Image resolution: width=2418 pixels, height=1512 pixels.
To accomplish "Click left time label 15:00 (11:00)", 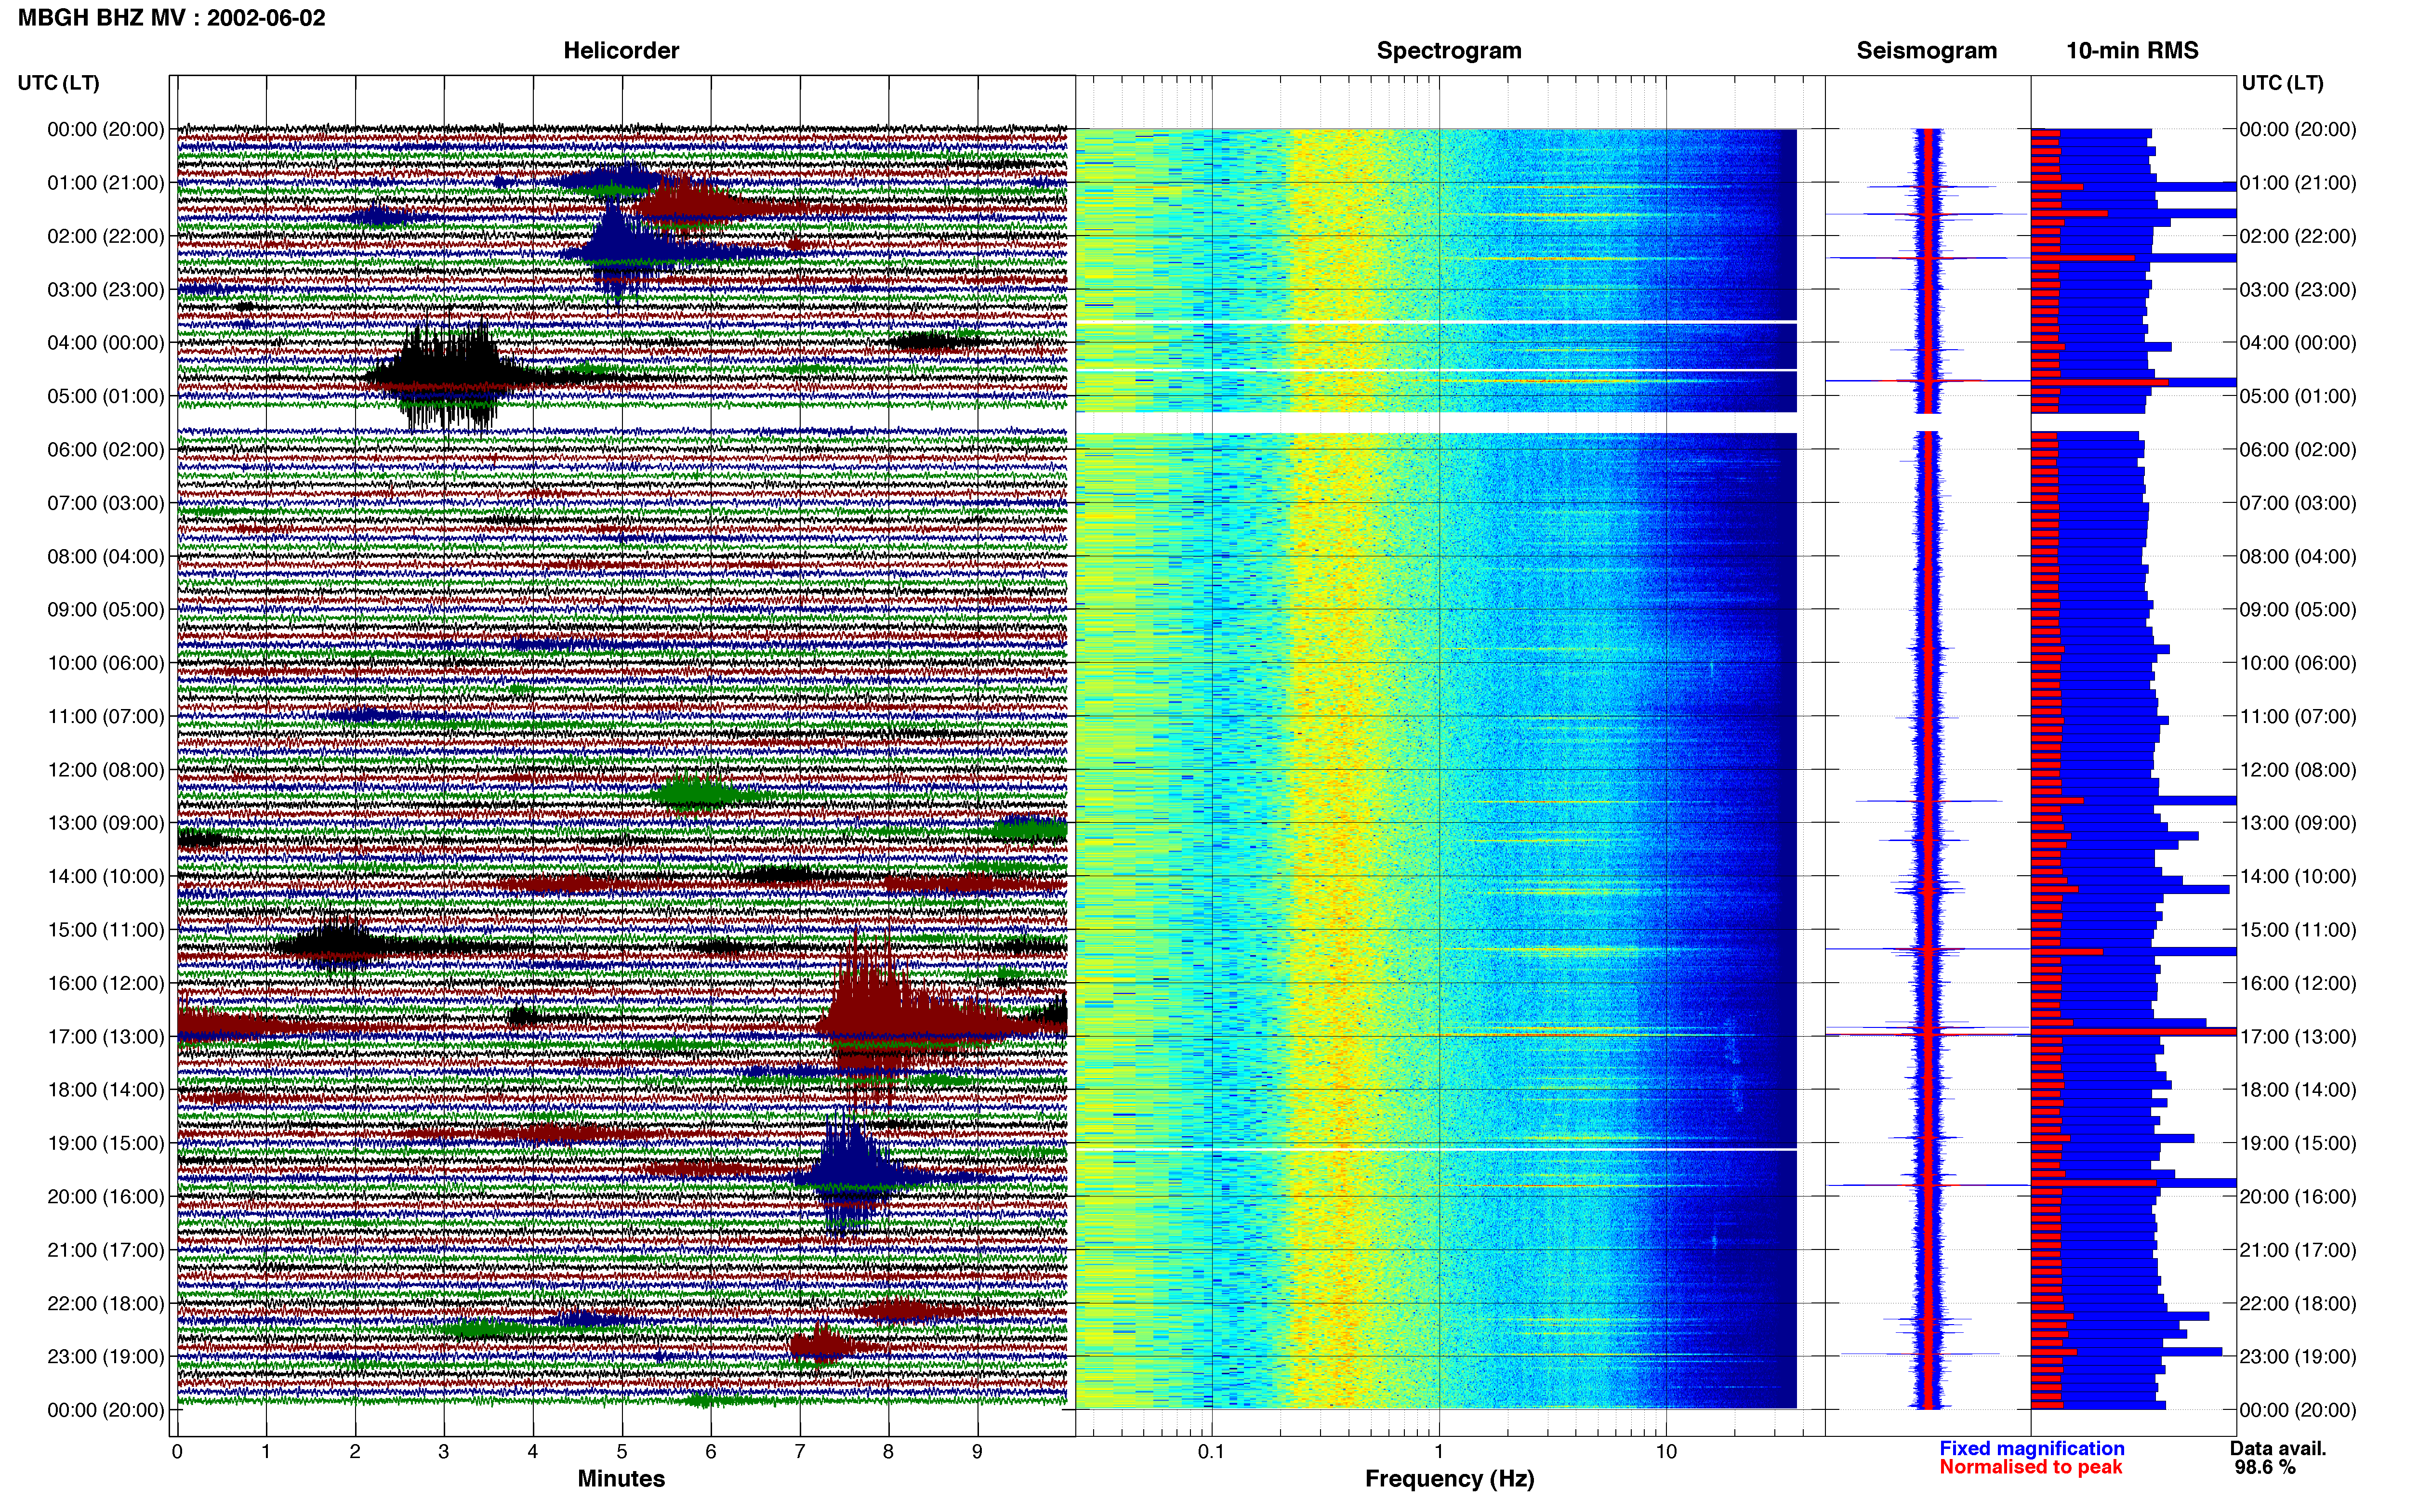I will tap(106, 929).
